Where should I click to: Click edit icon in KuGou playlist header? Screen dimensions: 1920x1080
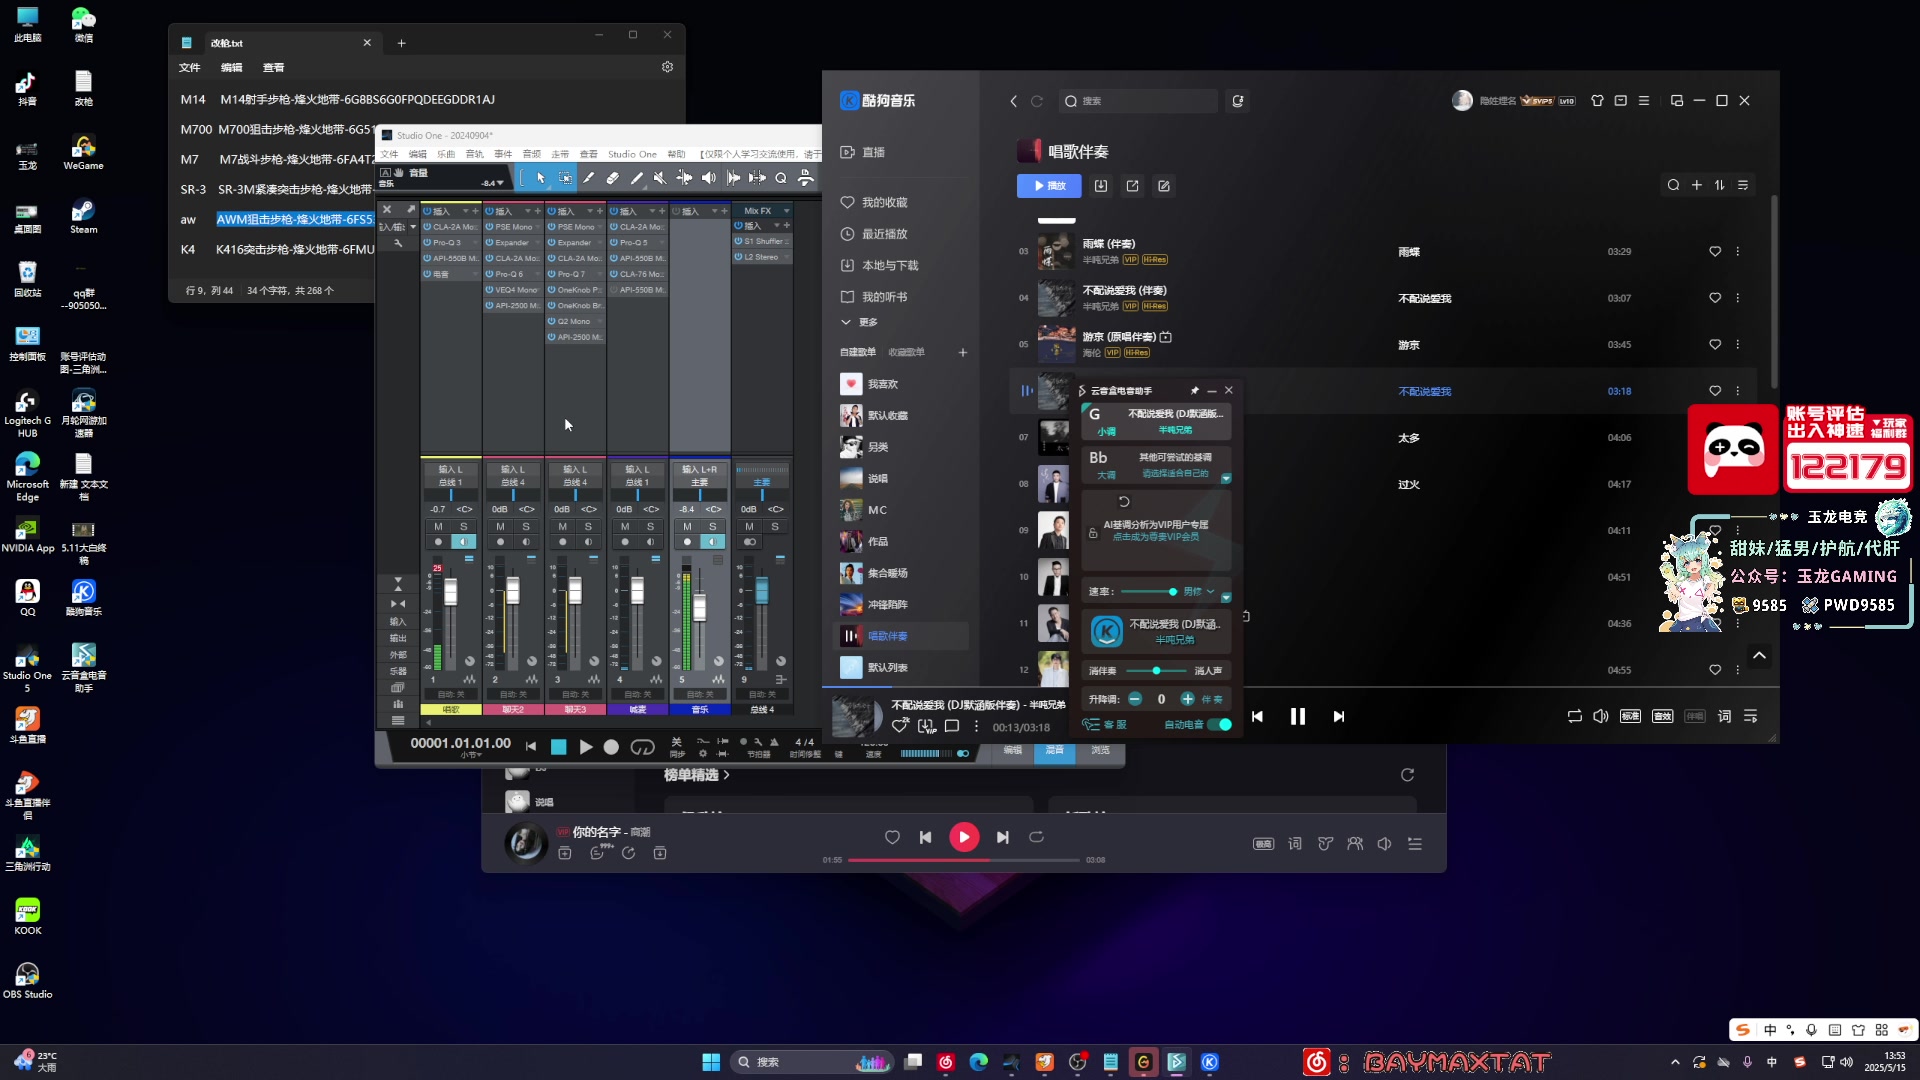tap(1164, 186)
